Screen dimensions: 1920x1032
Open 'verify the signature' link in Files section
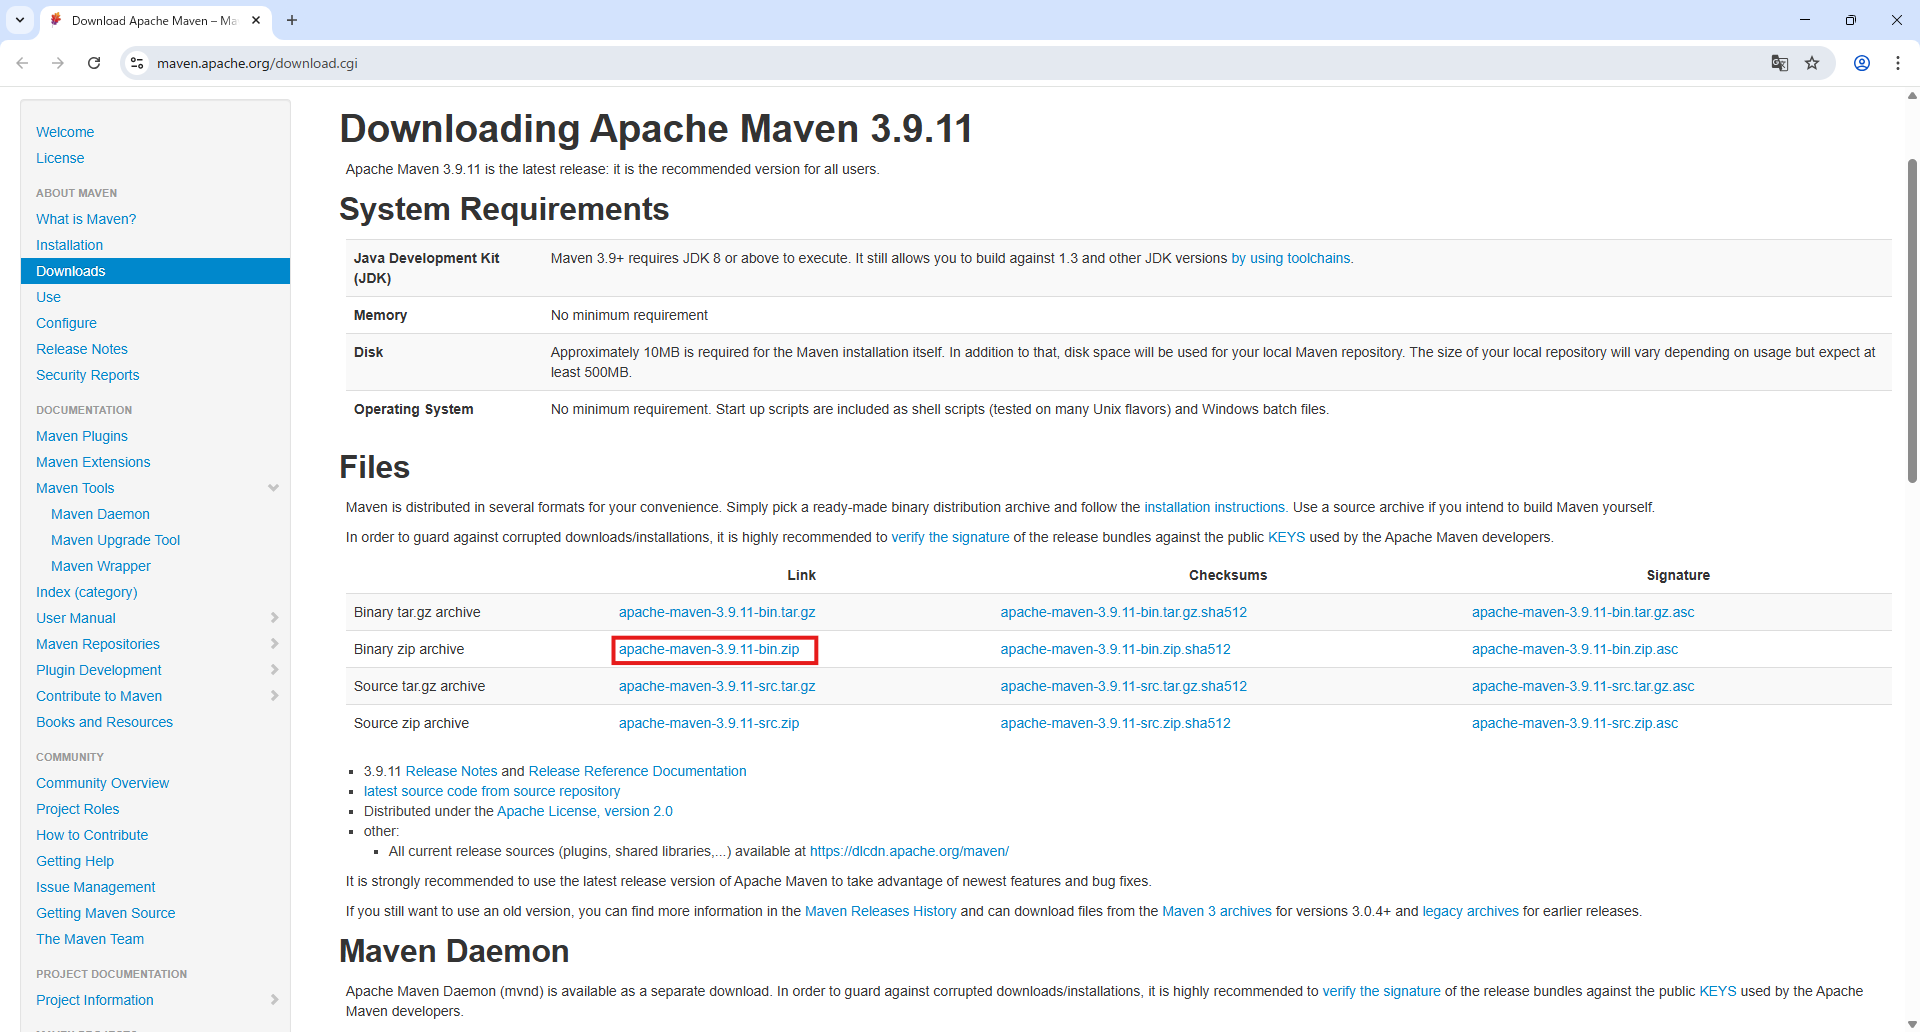pyautogui.click(x=951, y=537)
